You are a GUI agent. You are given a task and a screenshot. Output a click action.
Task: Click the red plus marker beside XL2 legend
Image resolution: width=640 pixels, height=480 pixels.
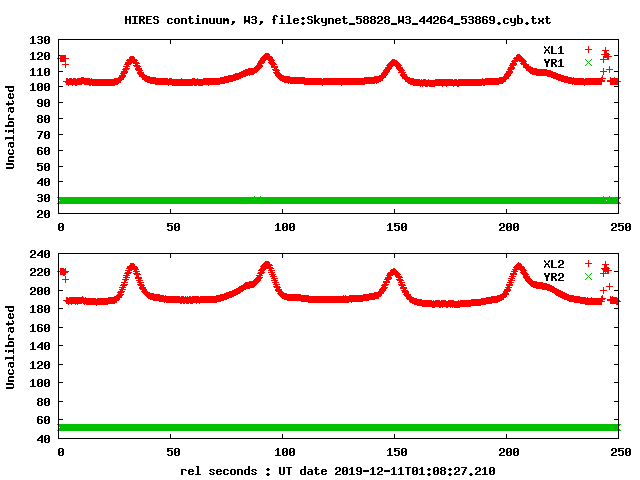click(588, 263)
